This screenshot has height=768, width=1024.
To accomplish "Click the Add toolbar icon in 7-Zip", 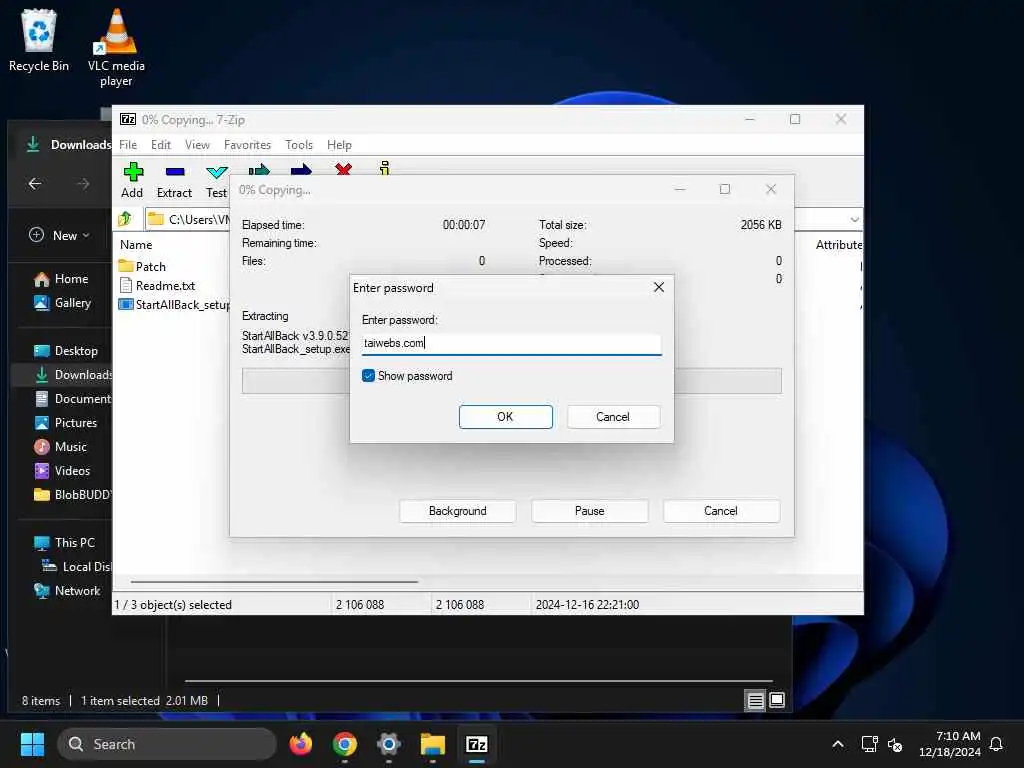I will [133, 180].
